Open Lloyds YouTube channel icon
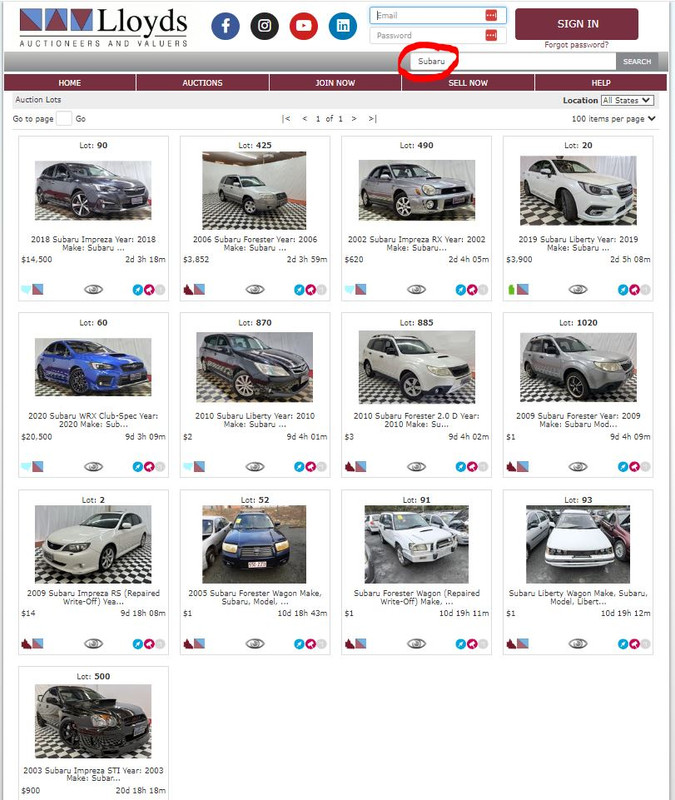 [304, 26]
